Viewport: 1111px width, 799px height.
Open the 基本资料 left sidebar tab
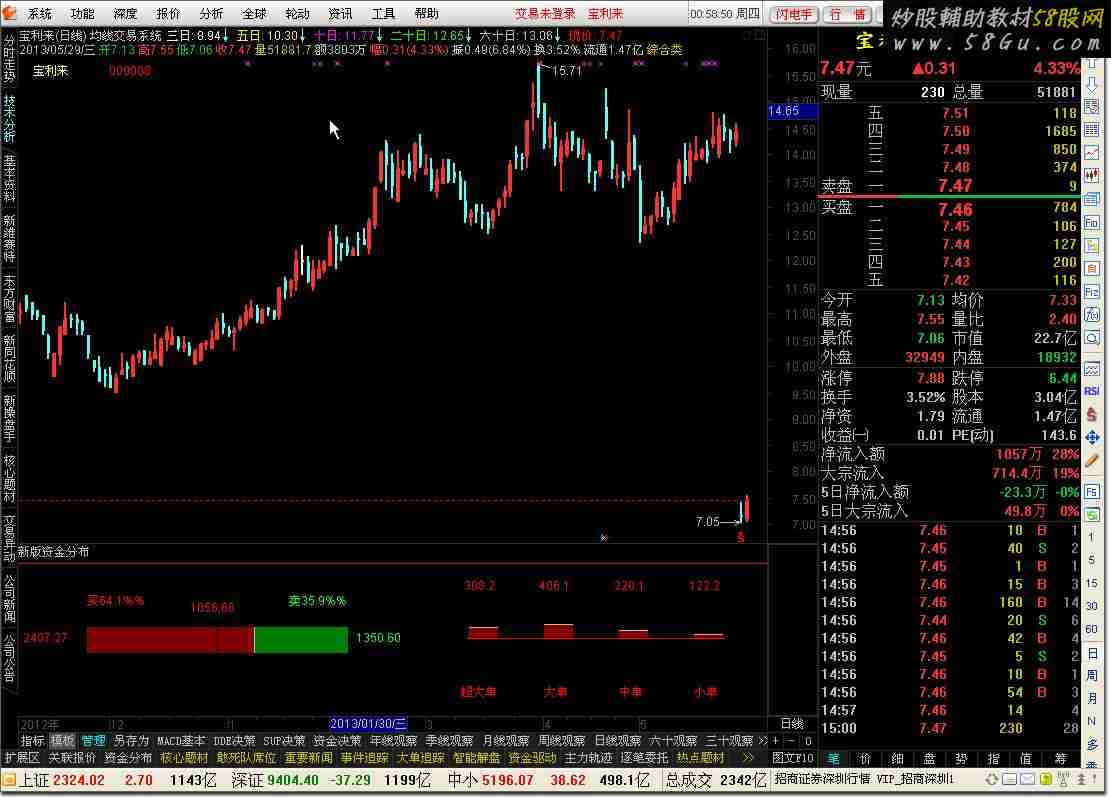pos(9,178)
